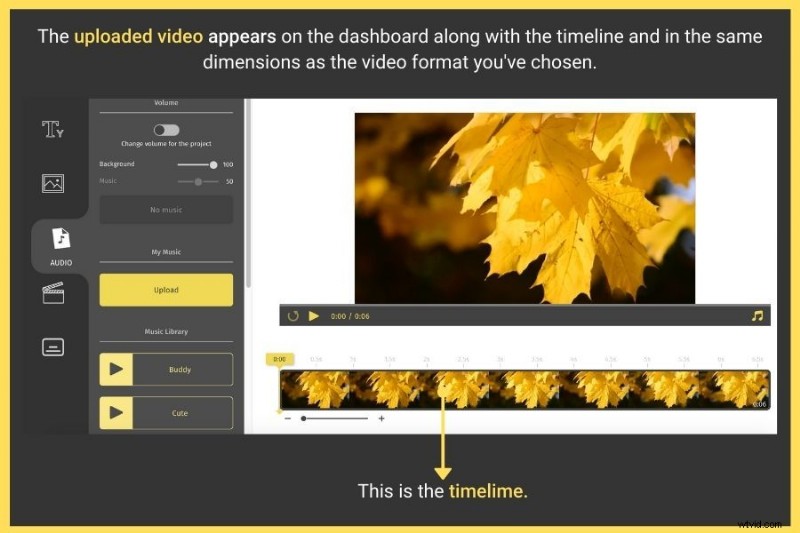Open the Text tool in sidebar
Image resolution: width=800 pixels, height=533 pixels.
click(53, 129)
